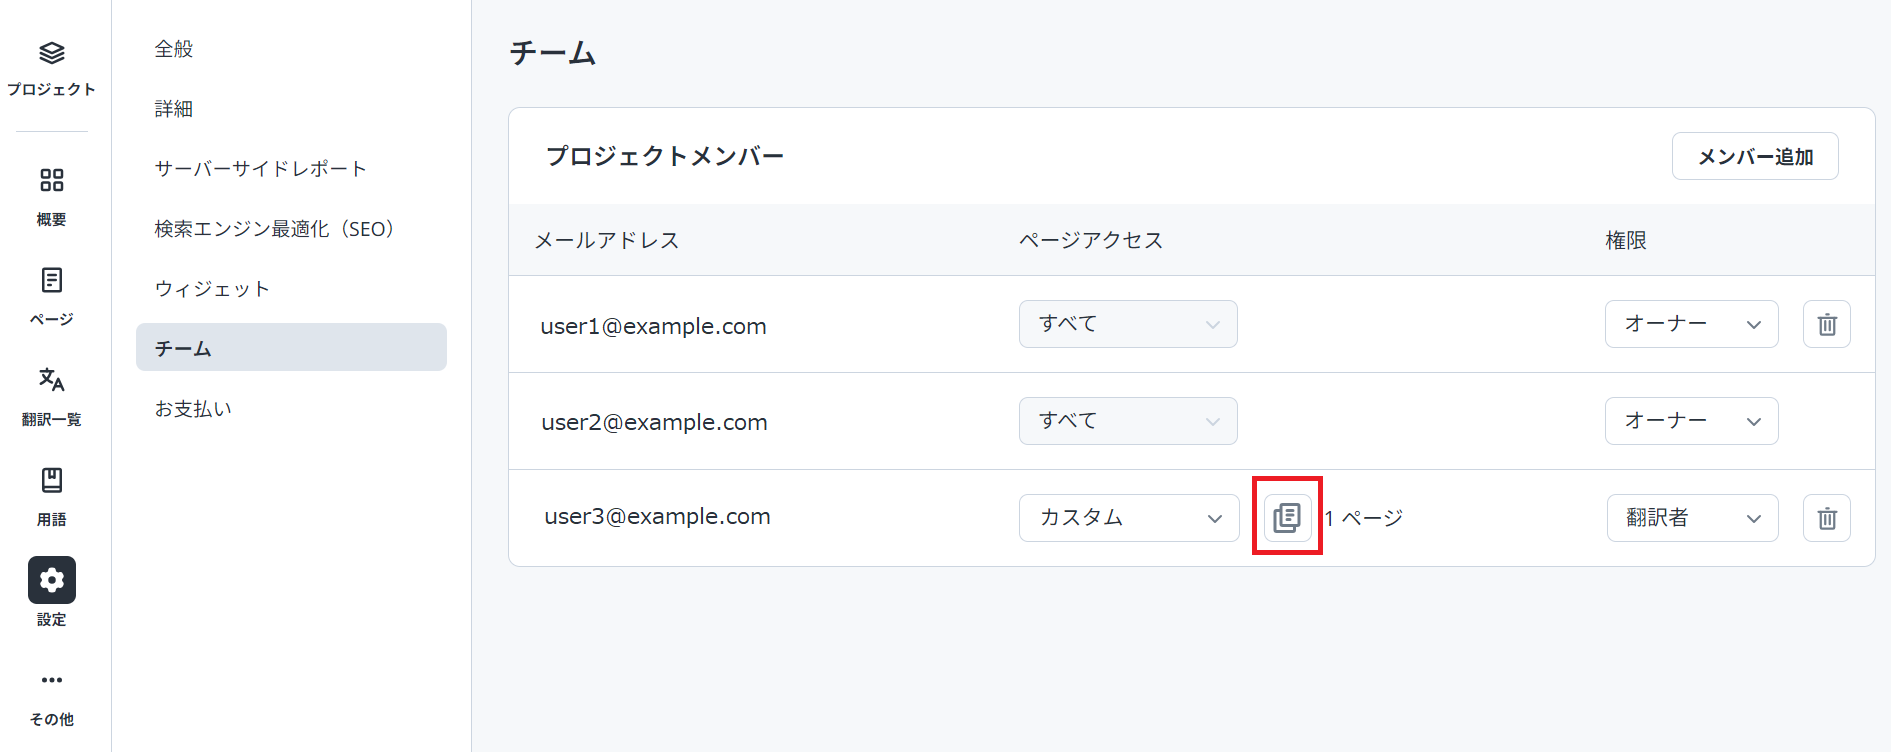The image size is (1891, 752).
Task: Click the user3@example.com email cell
Action: tap(657, 516)
